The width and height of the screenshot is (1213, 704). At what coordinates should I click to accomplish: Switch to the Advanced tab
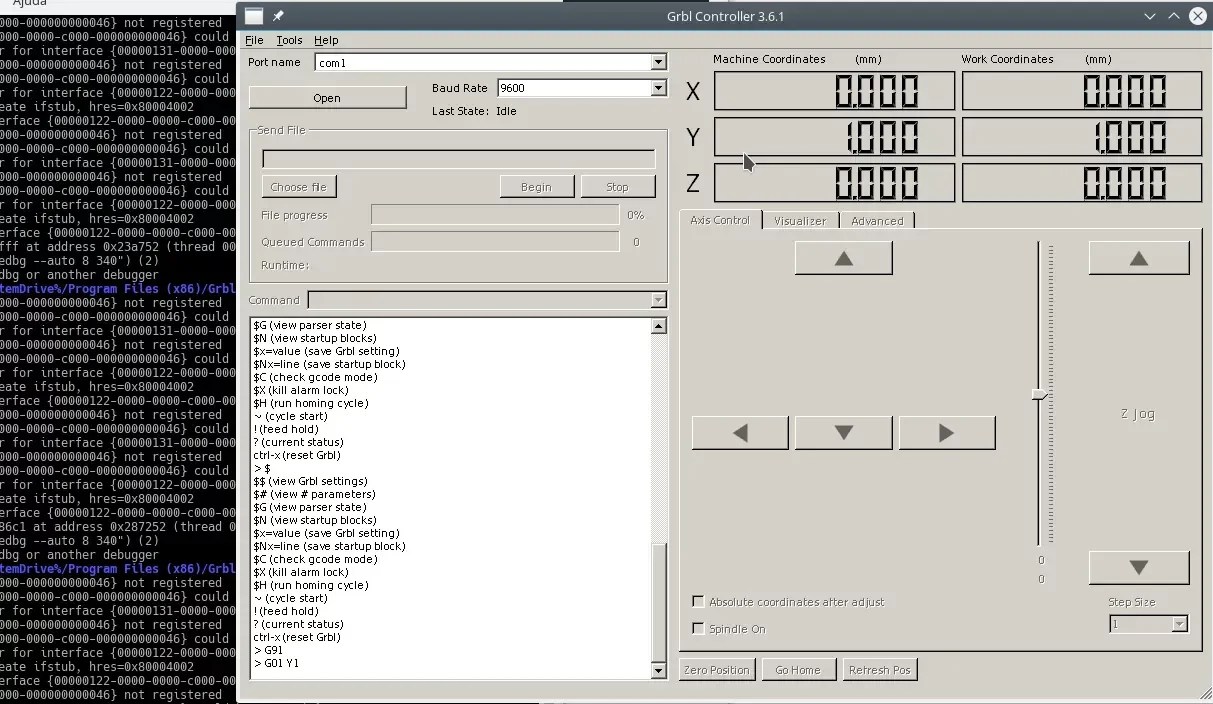[877, 221]
